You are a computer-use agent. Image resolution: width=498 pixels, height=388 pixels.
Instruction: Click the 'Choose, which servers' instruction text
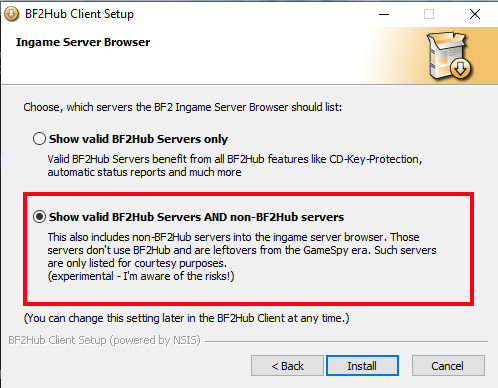pos(183,107)
